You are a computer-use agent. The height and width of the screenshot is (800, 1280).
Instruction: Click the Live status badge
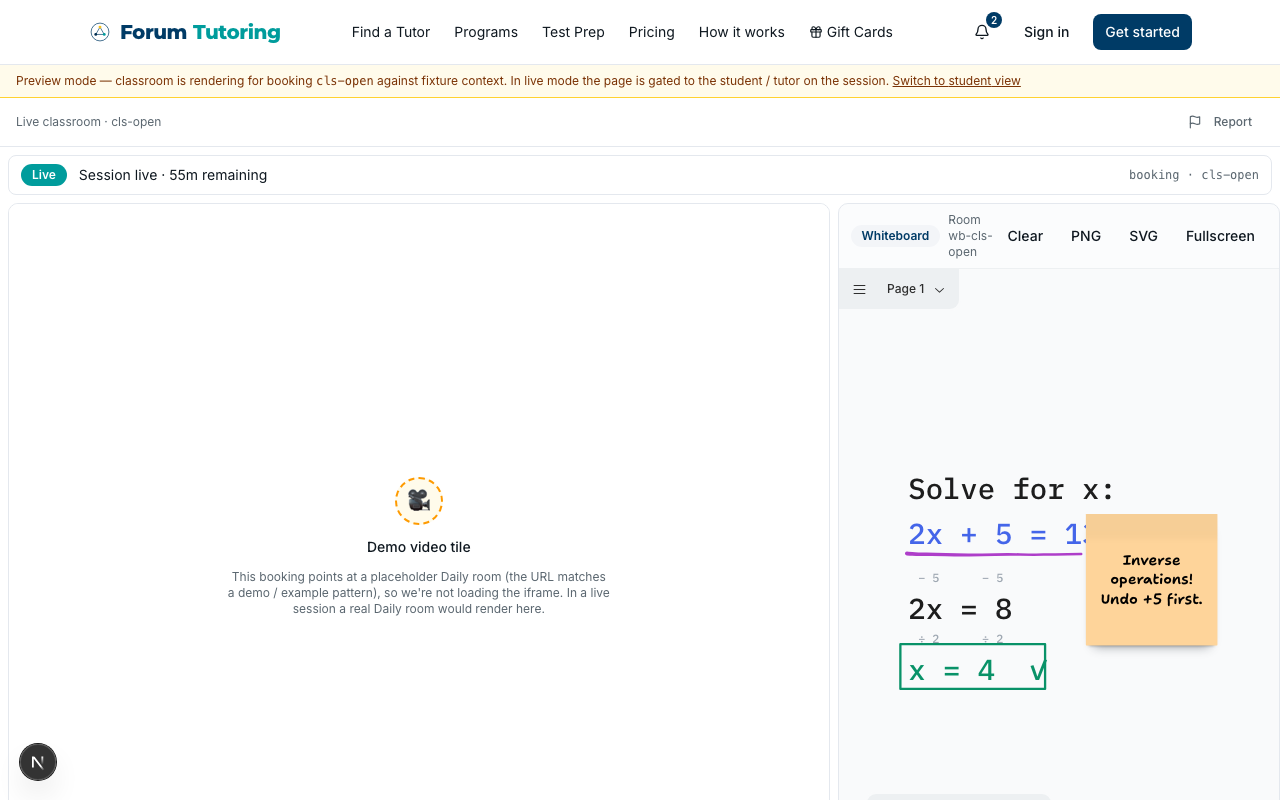(44, 175)
